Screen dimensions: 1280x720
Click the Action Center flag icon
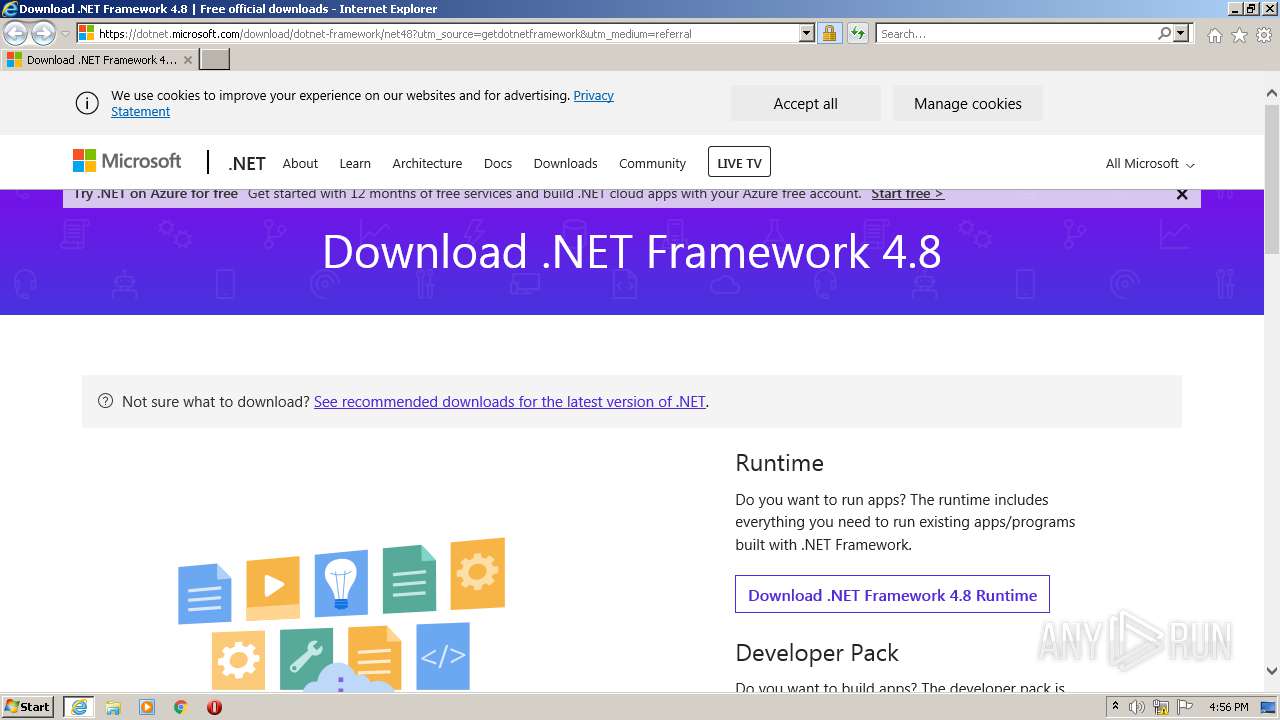(1185, 707)
